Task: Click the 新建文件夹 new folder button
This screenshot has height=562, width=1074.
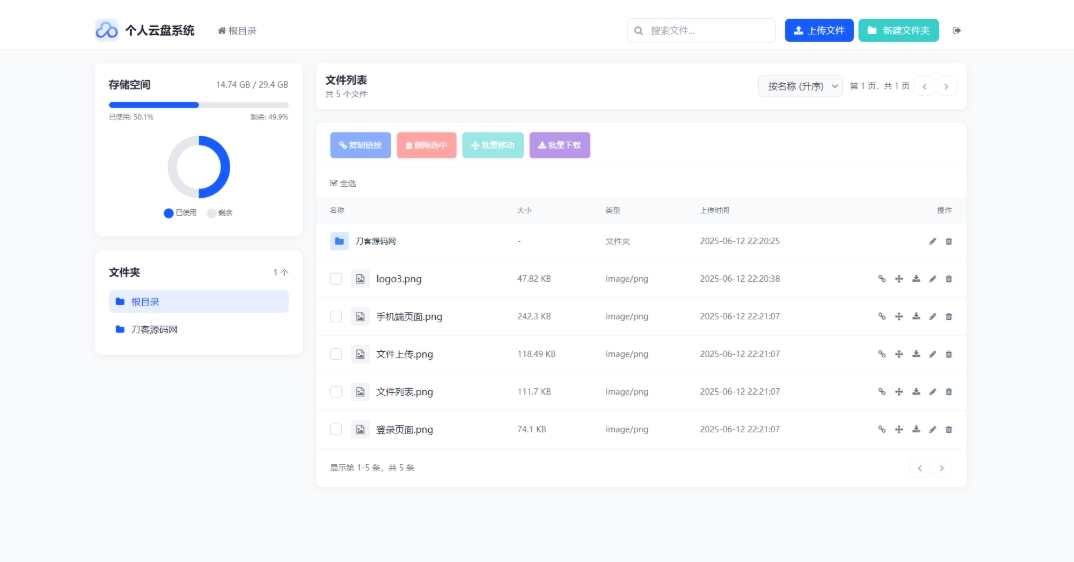Action: pos(898,31)
